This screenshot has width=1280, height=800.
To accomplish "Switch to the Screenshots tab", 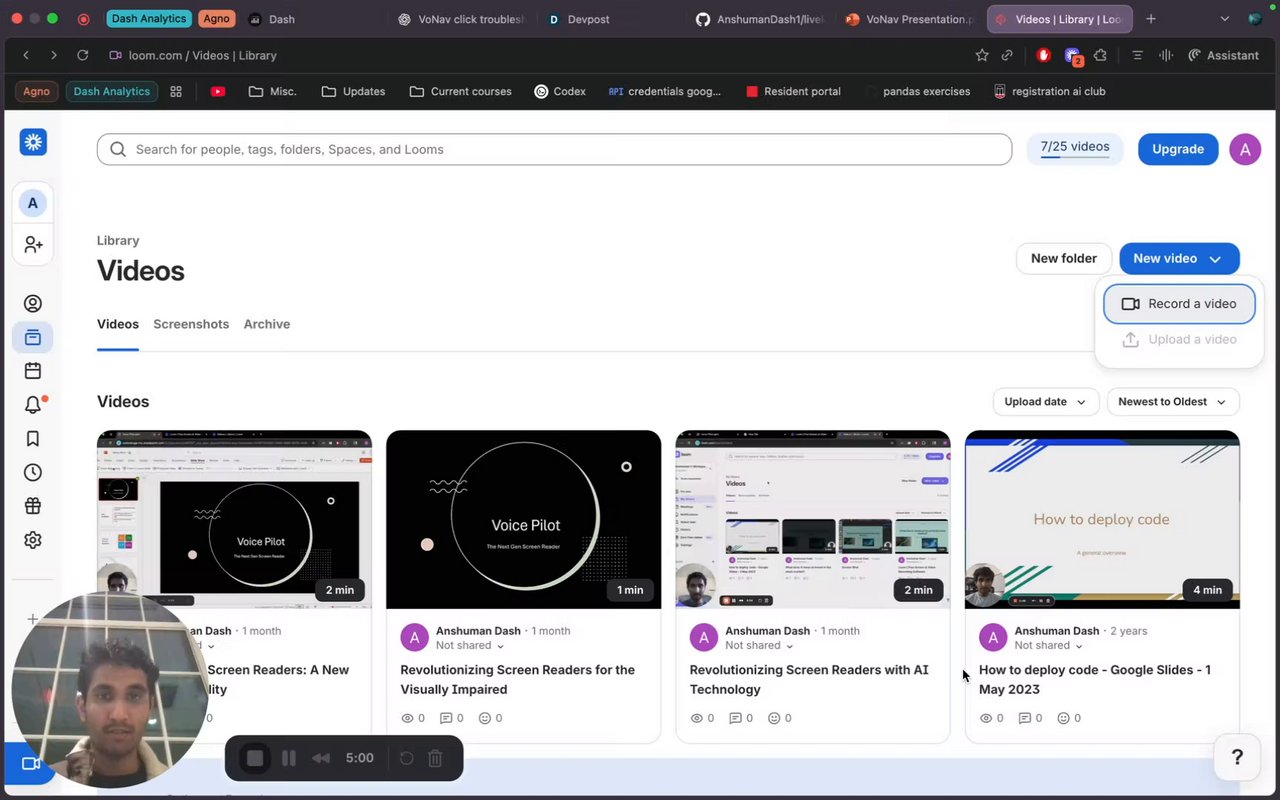I will pos(191,324).
